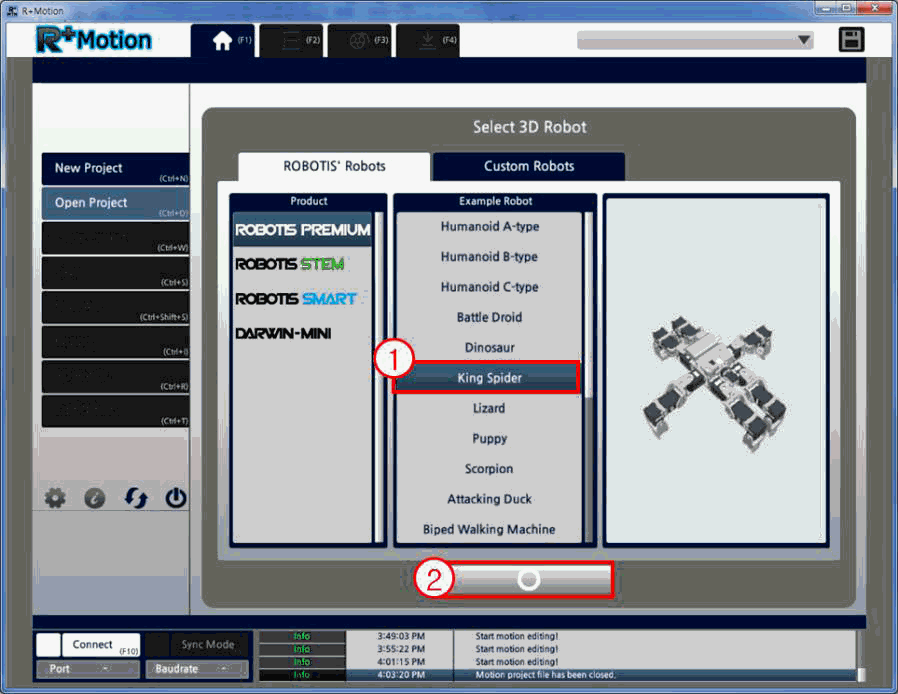Switch to the F3 globe tab

(x=360, y=41)
